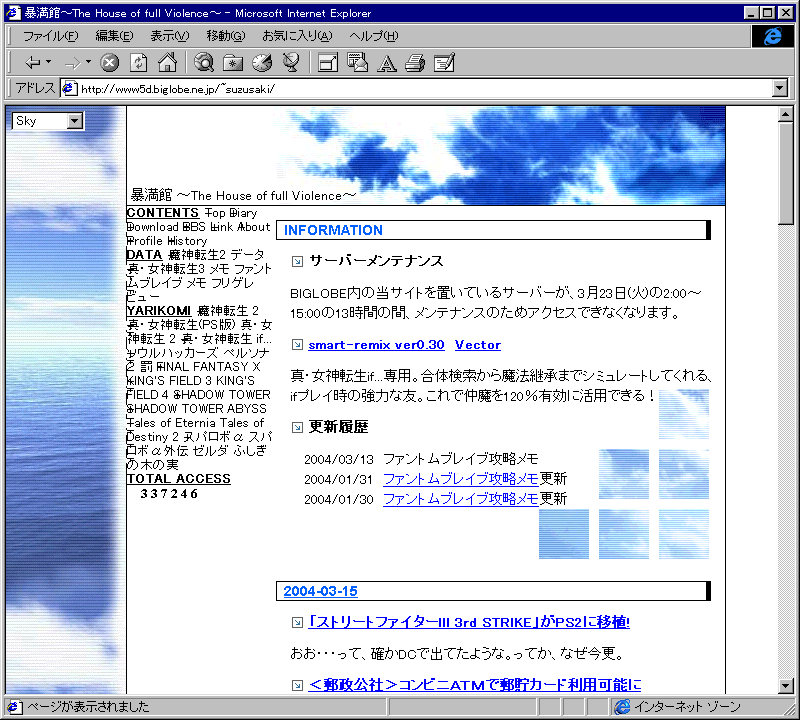Open ファントムブレイブ攻略メモ link dated 2004/01/30
Image resolution: width=800 pixels, height=720 pixels.
point(461,499)
